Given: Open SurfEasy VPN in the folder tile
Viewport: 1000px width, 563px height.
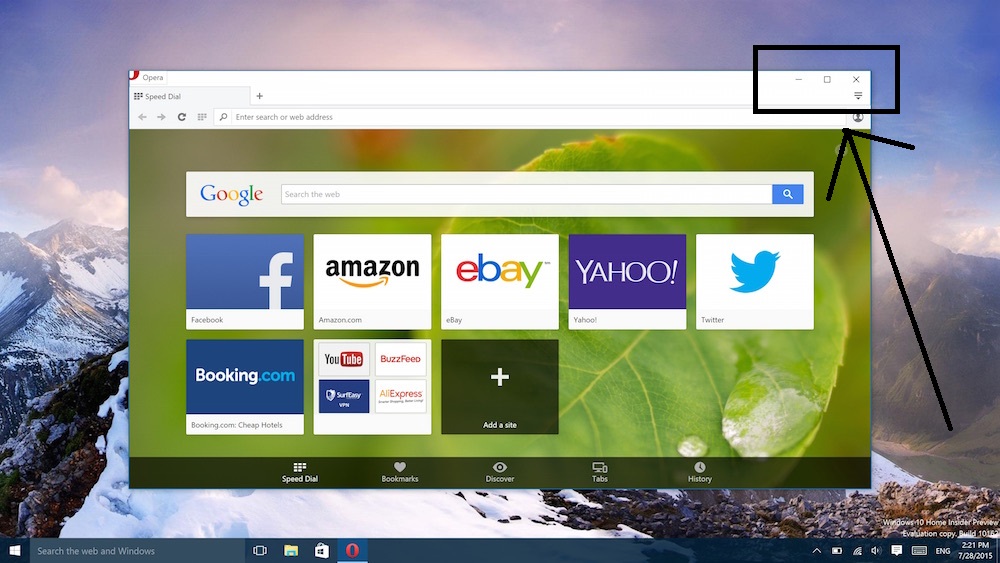Looking at the screenshot, I should (344, 397).
